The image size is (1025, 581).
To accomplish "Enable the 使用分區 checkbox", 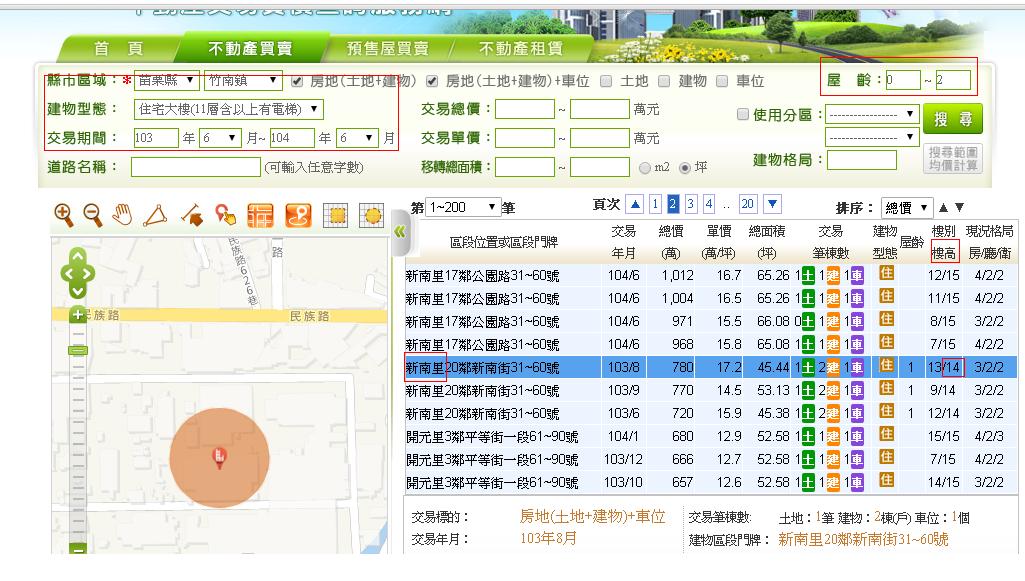I will click(743, 114).
